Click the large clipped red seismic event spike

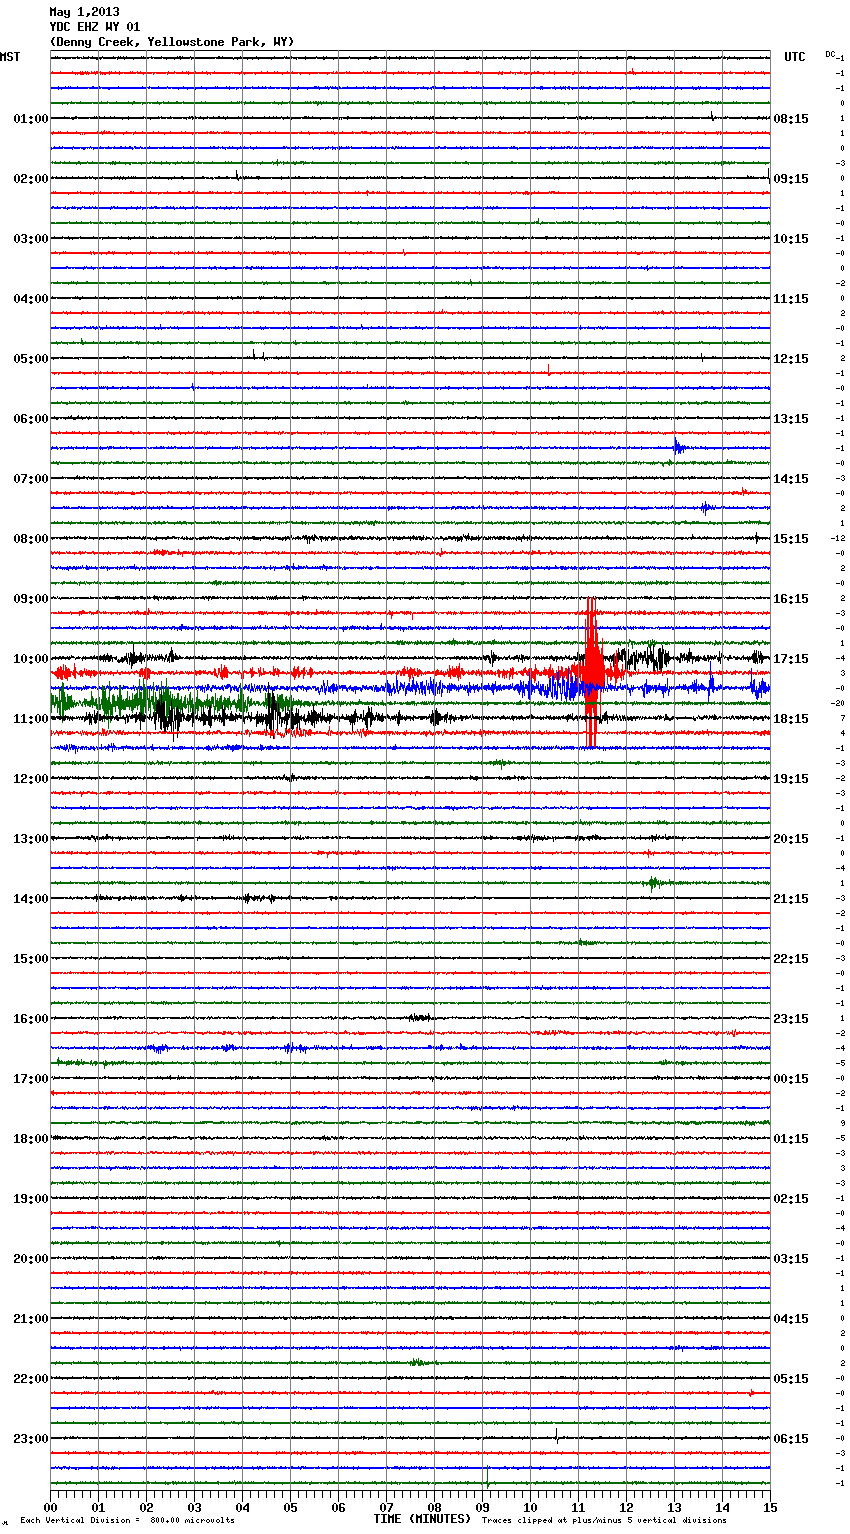[591, 672]
